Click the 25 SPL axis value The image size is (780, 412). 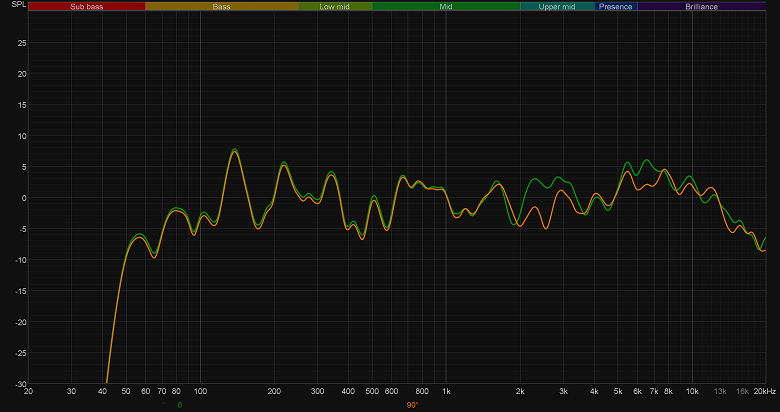[22, 43]
